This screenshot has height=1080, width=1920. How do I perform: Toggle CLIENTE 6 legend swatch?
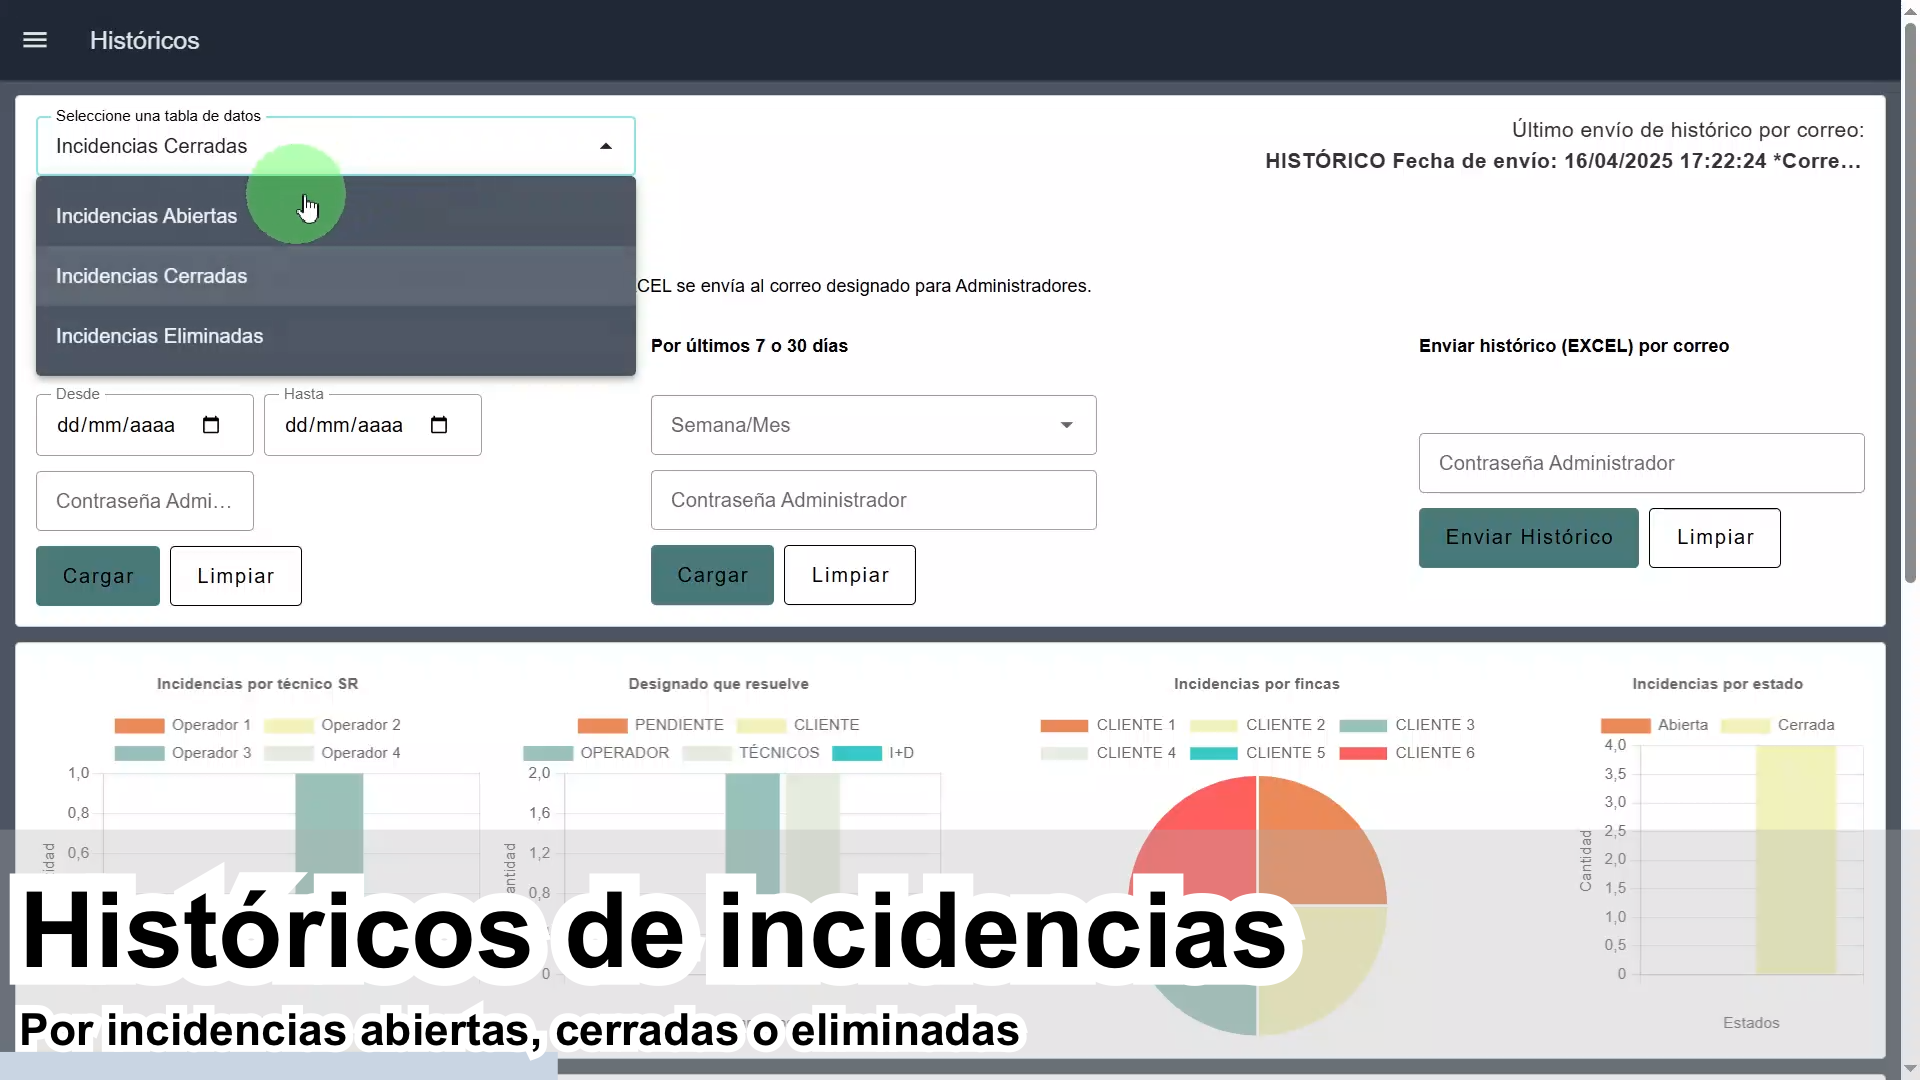click(x=1363, y=753)
